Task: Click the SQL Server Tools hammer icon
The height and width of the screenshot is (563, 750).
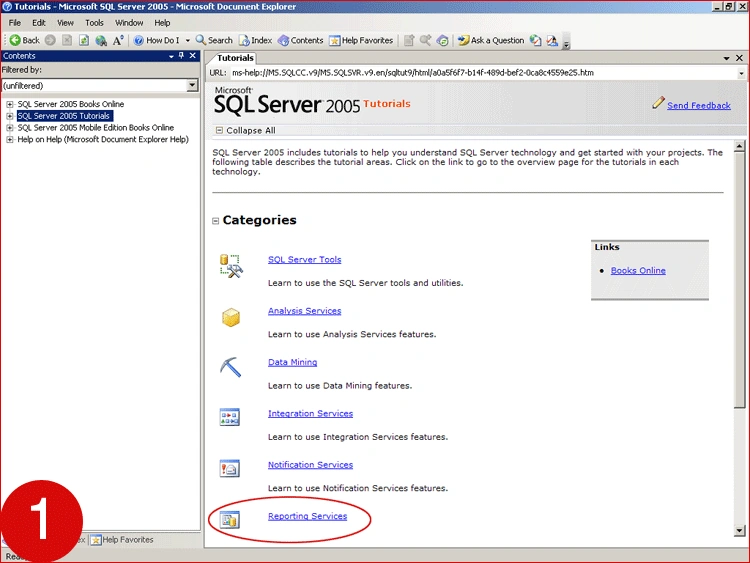Action: [x=231, y=266]
